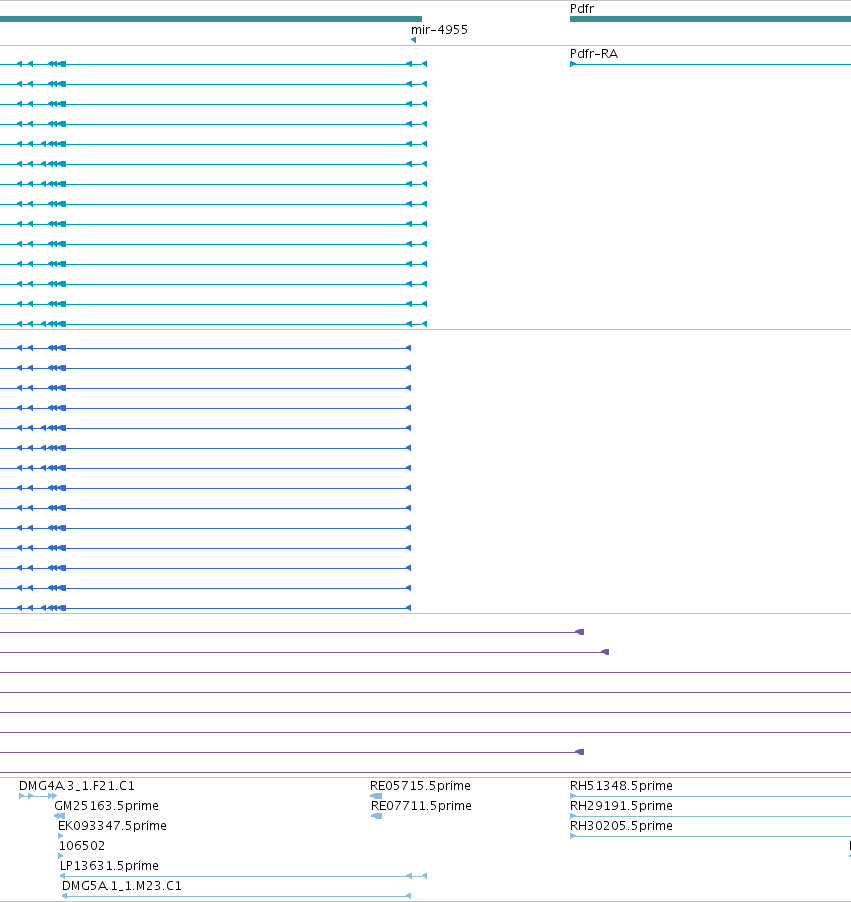Click the EK093347.5prime arrow glyph
The width and height of the screenshot is (851, 902).
click(x=61, y=836)
